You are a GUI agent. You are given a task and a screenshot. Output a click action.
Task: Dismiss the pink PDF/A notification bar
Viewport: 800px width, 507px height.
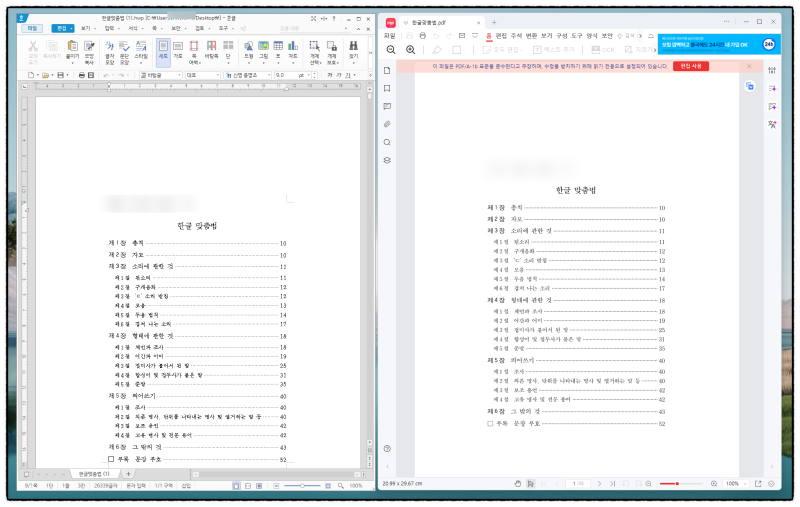tap(749, 66)
